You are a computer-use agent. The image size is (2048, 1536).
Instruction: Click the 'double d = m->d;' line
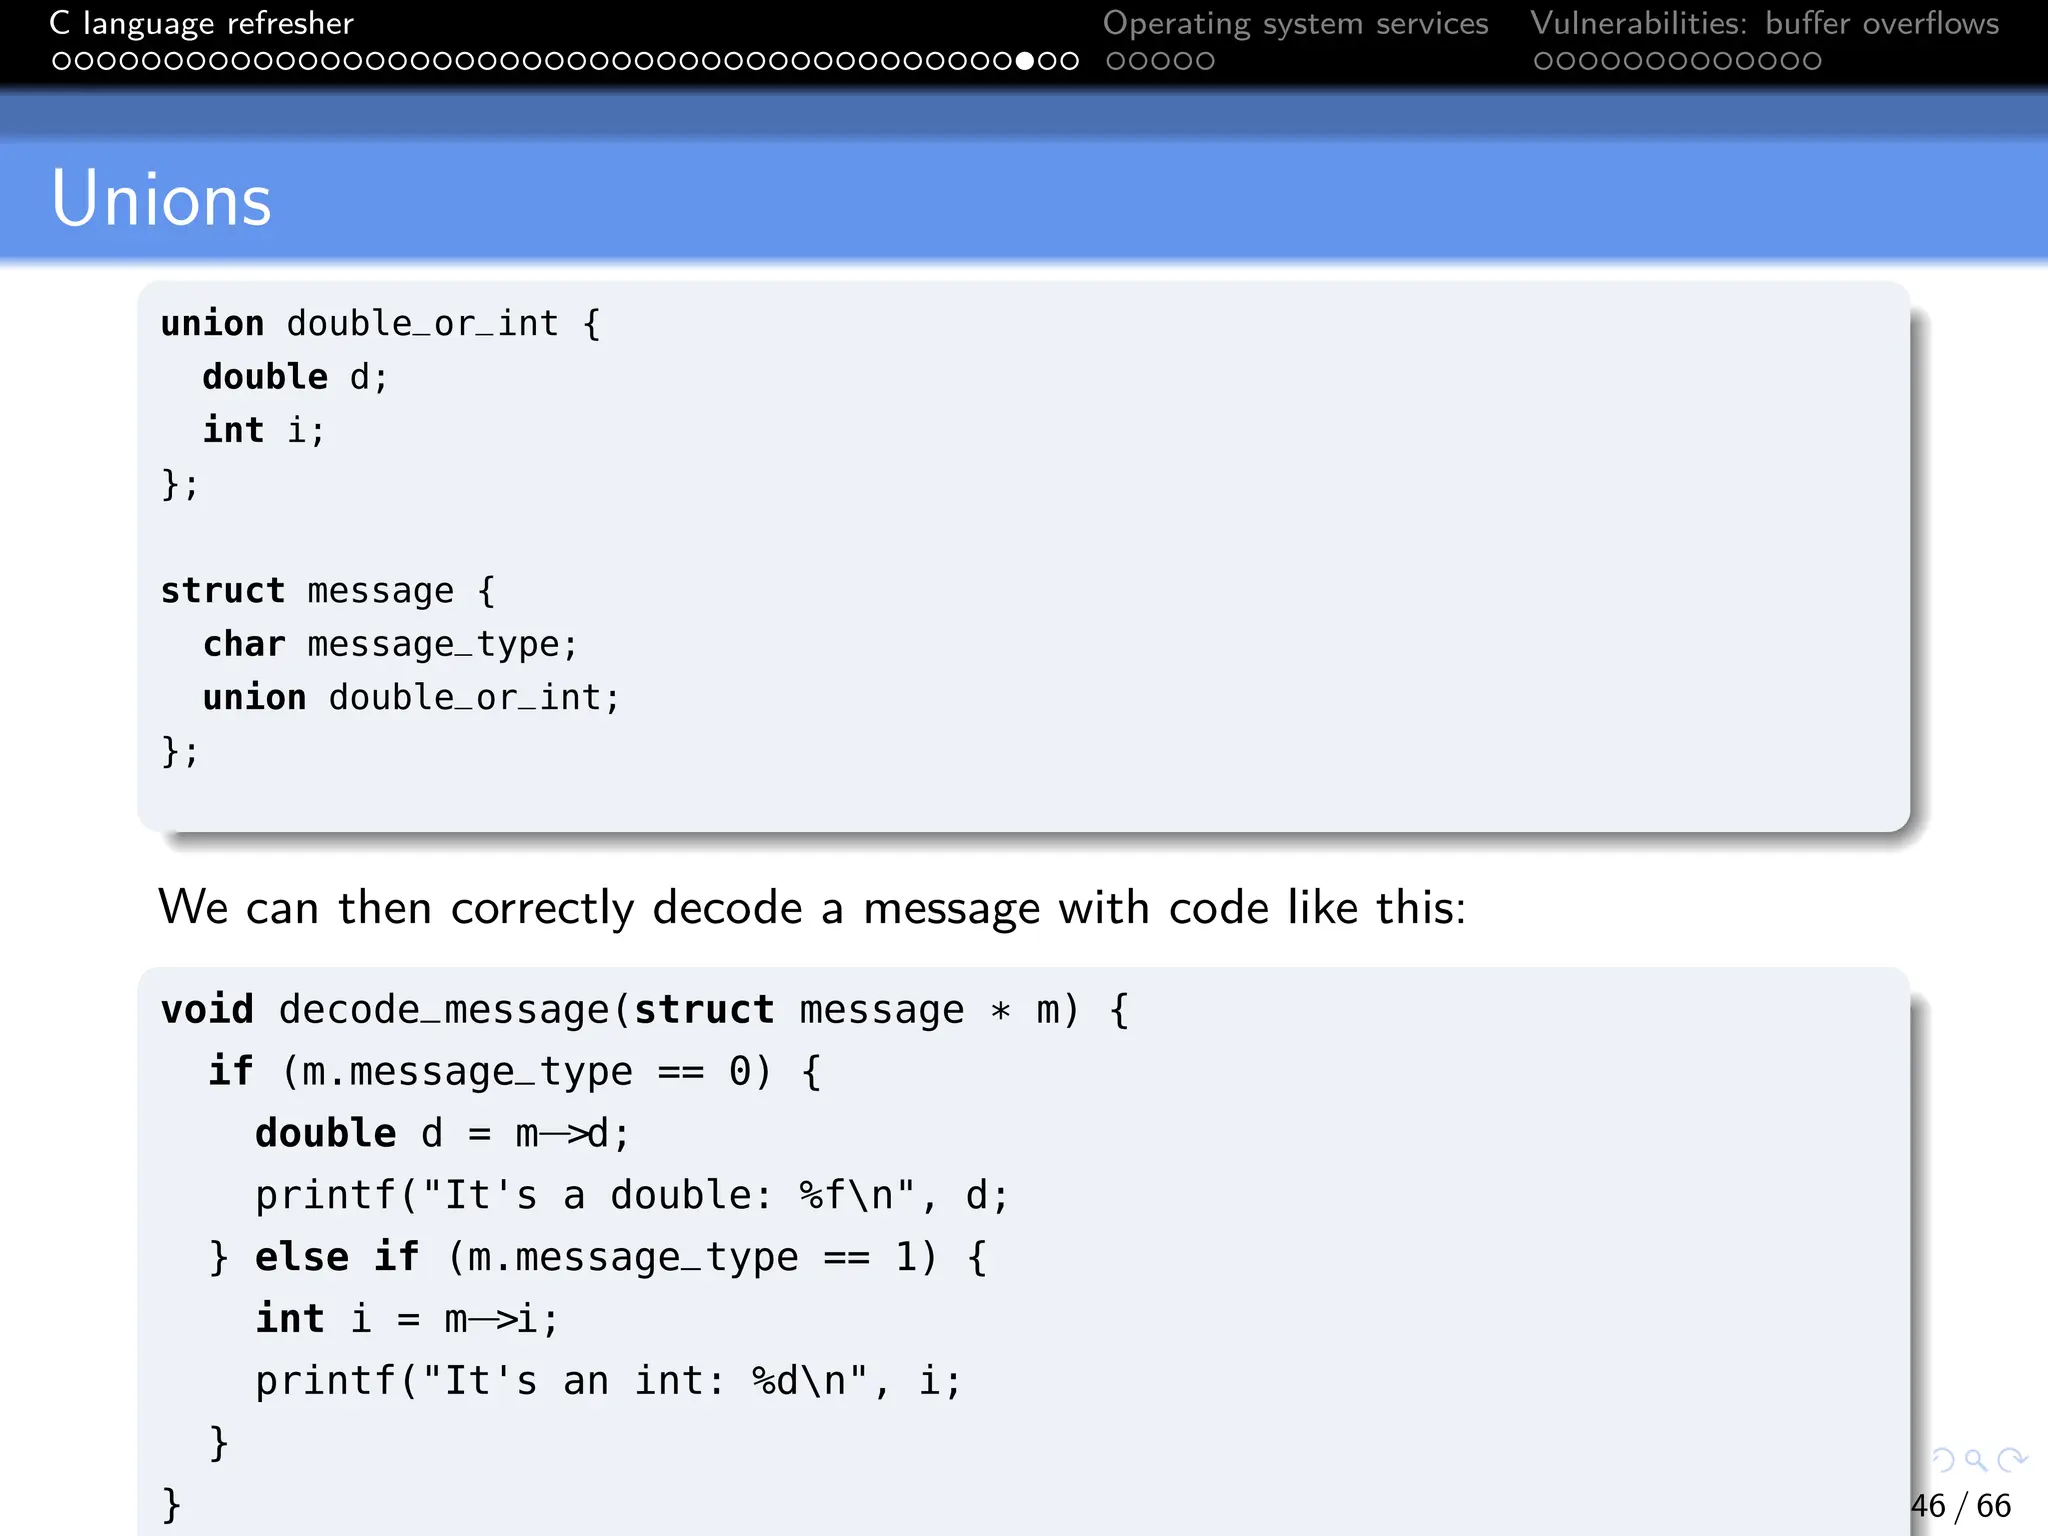pos(443,1134)
